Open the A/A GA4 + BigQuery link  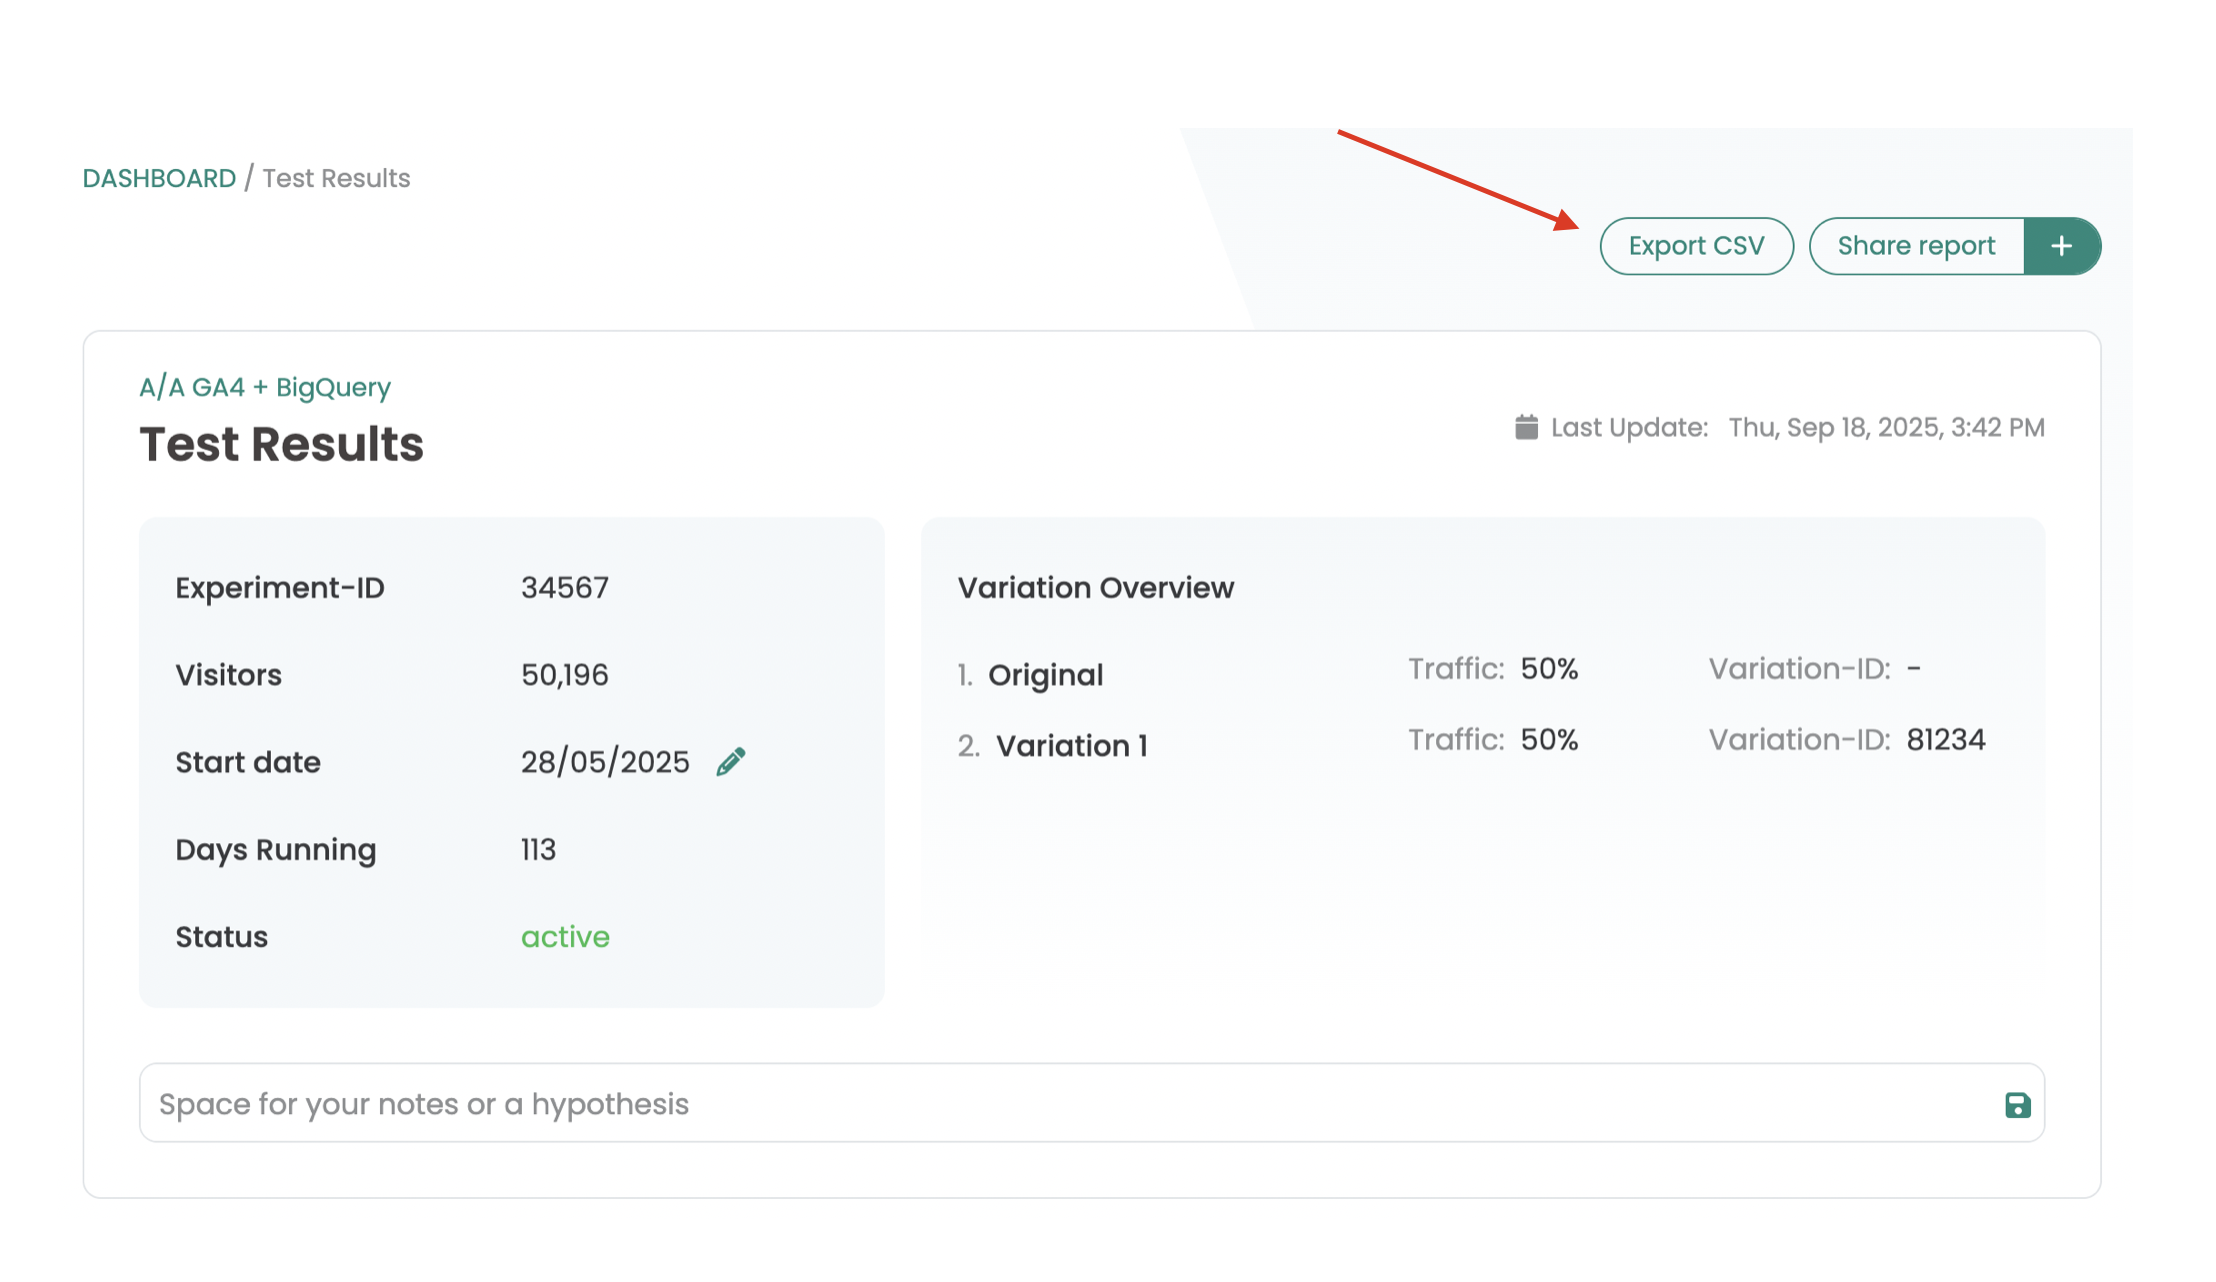265,387
